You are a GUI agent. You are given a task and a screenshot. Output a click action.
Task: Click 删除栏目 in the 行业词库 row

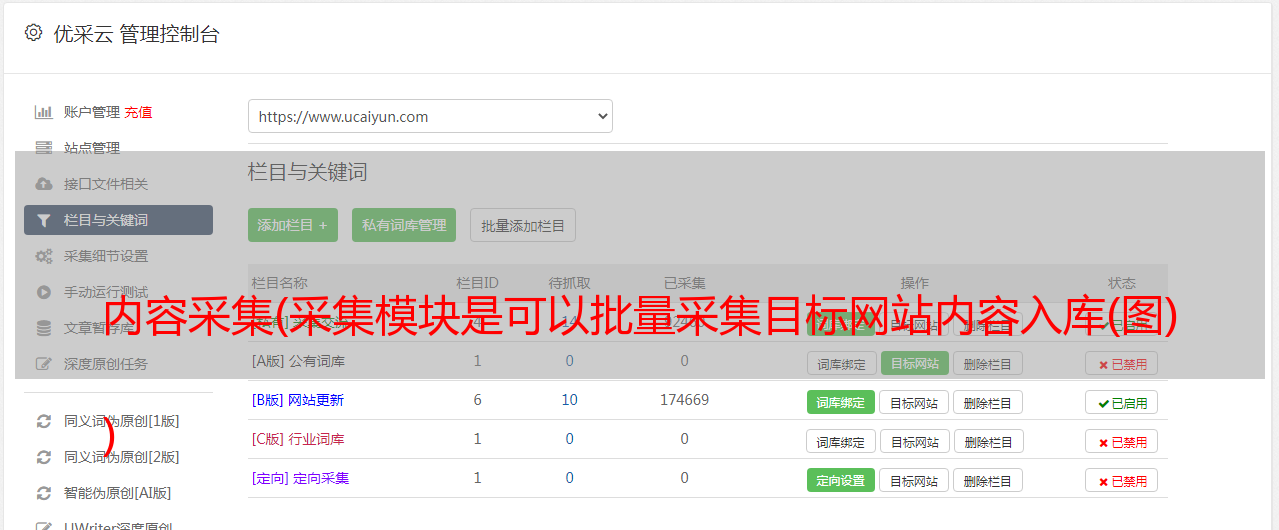988,442
